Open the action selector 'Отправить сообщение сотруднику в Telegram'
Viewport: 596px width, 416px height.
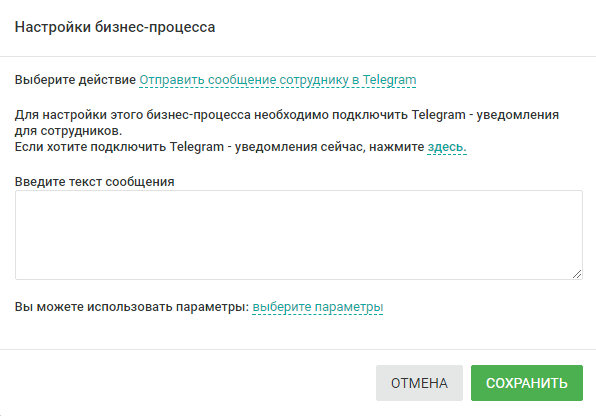pyautogui.click(x=278, y=80)
